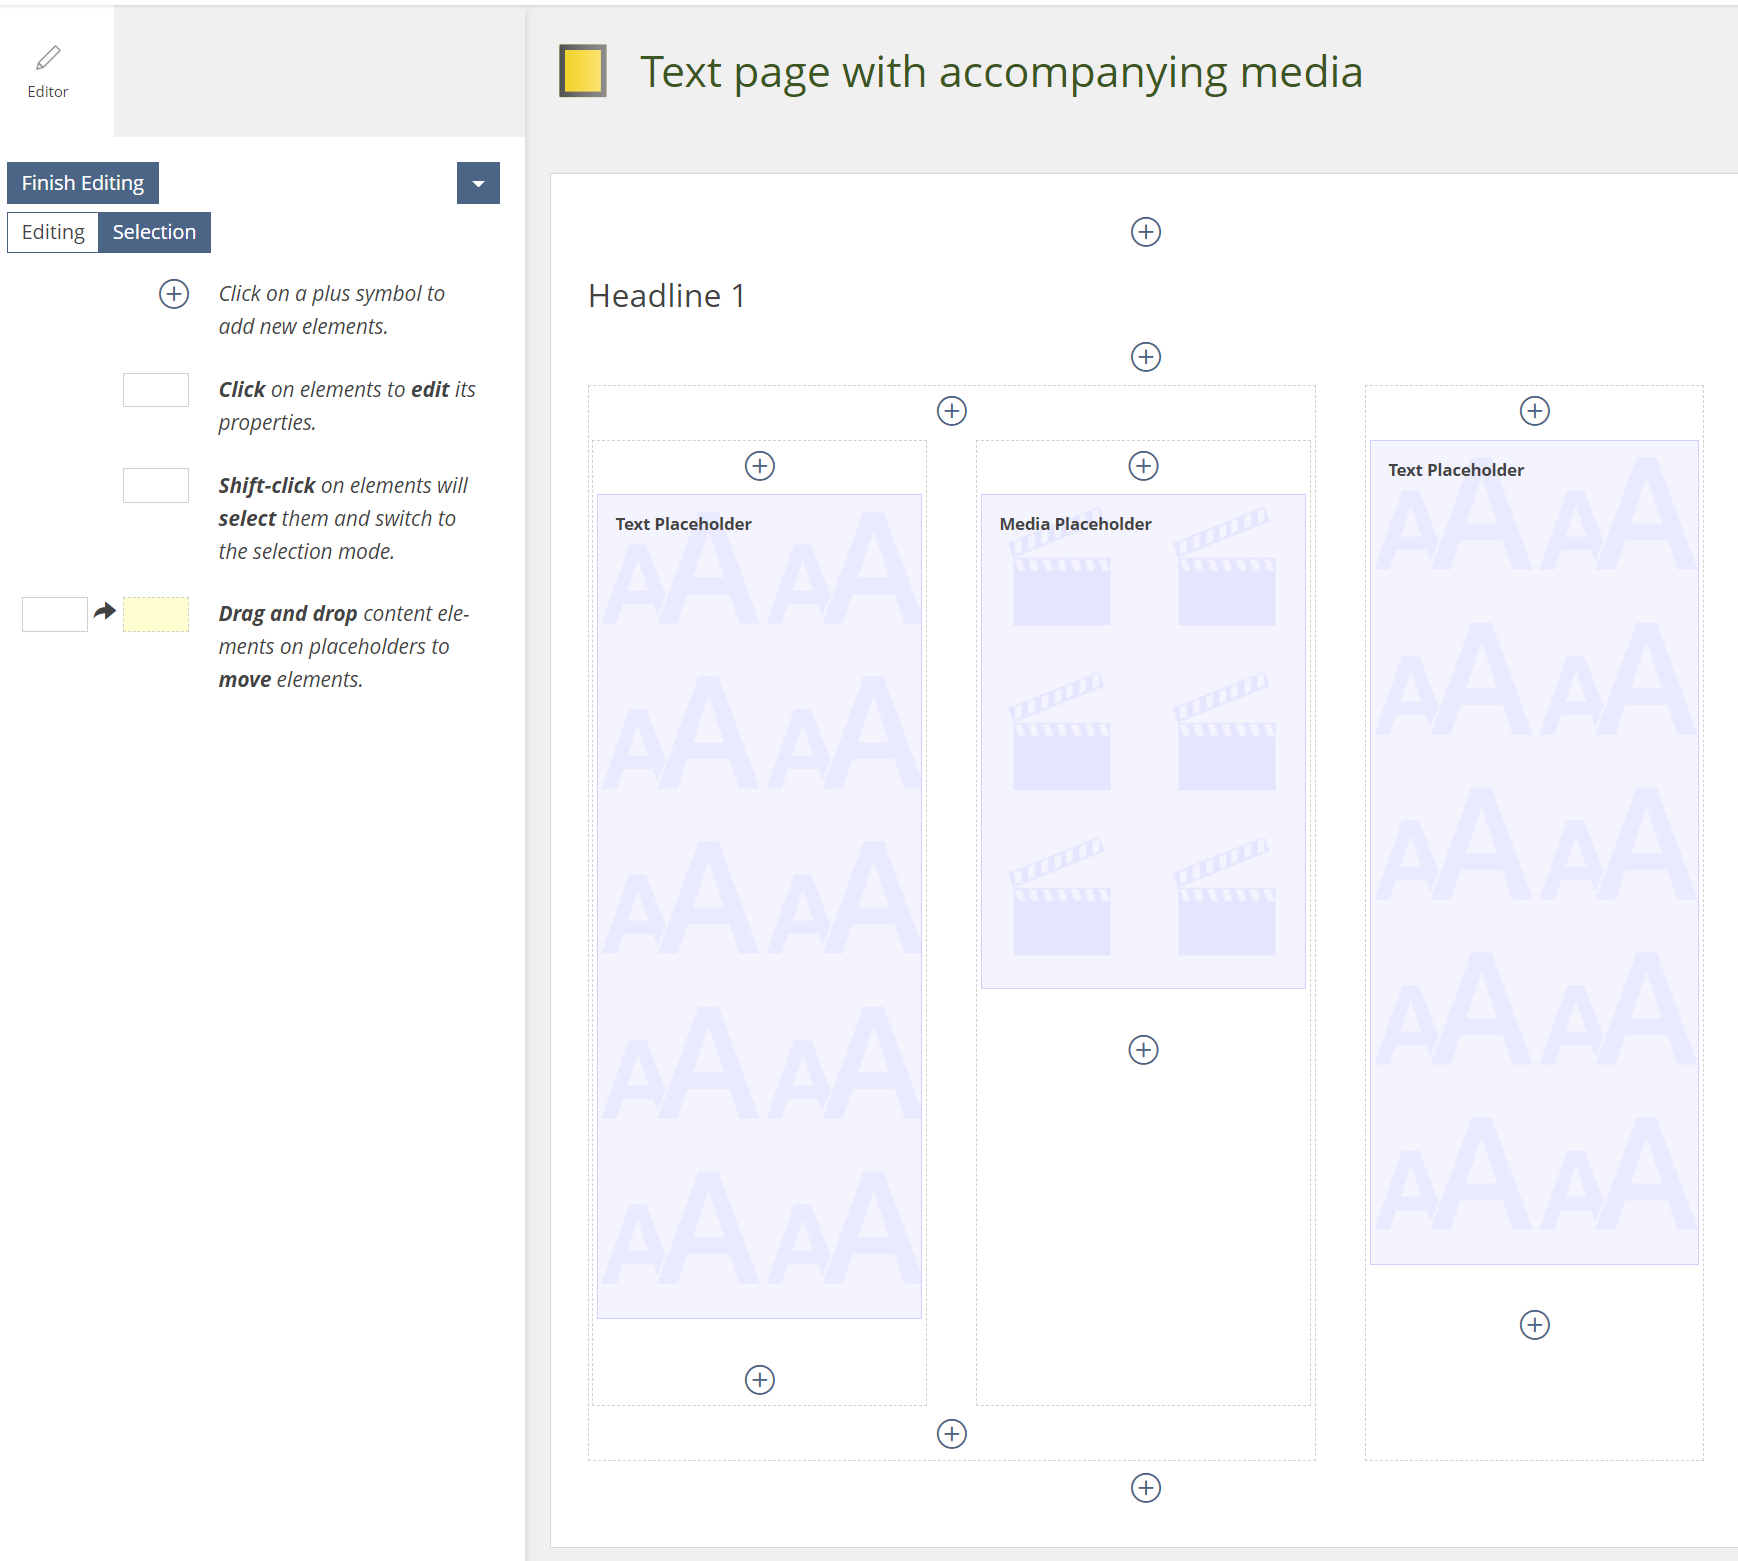Click plus icon below the left Text Placeholder
This screenshot has height=1561, width=1738.
(x=760, y=1380)
